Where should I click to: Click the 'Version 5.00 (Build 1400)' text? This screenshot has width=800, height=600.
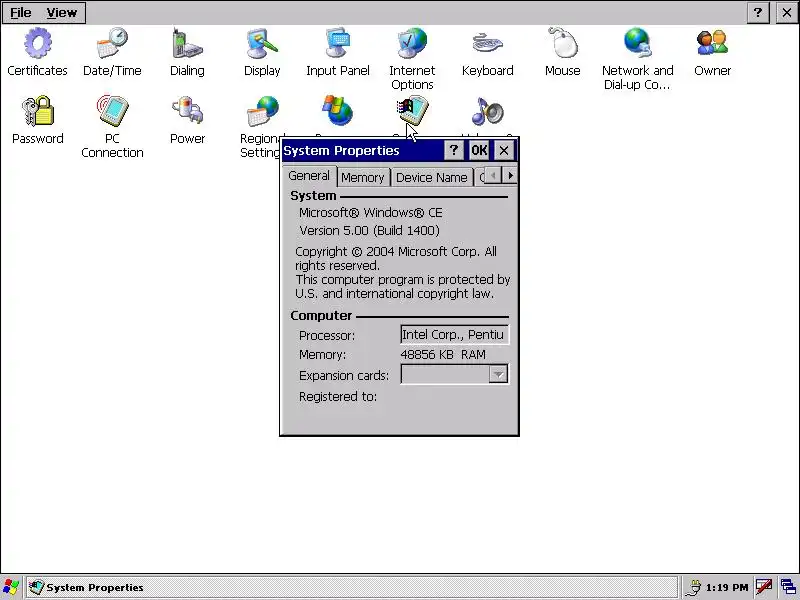(370, 231)
